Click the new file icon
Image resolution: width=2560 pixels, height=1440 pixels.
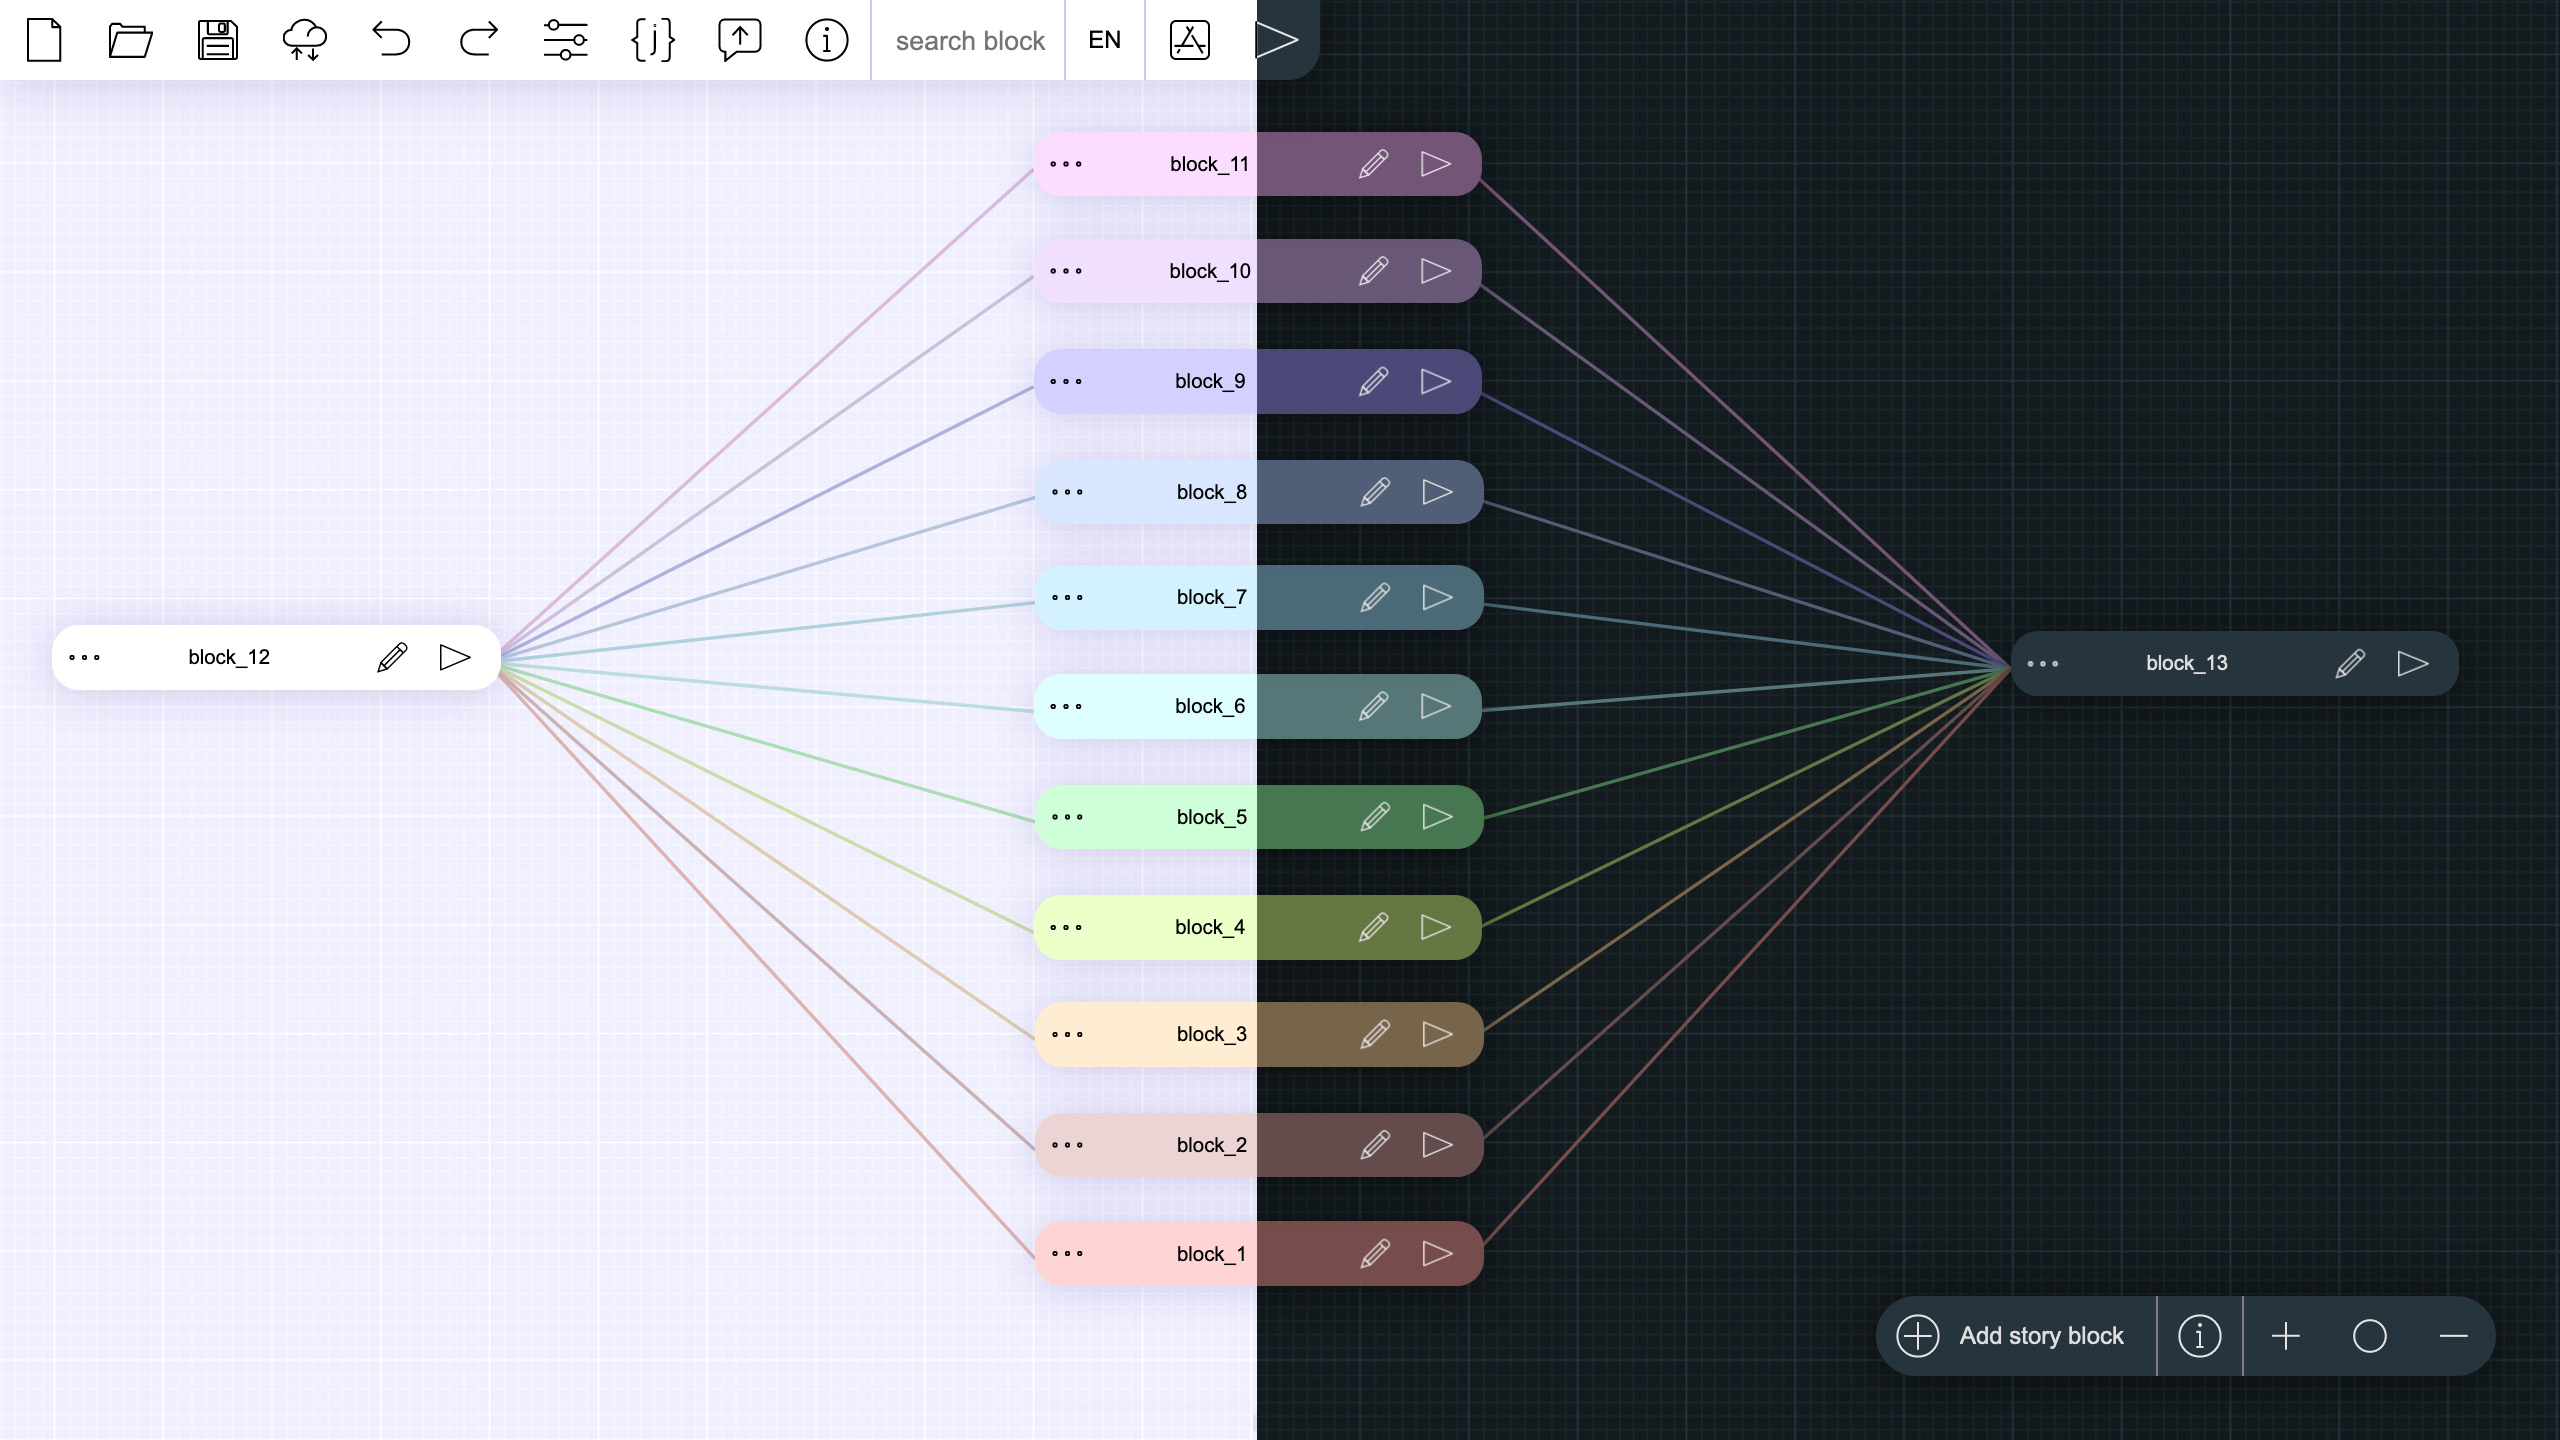coord(44,40)
